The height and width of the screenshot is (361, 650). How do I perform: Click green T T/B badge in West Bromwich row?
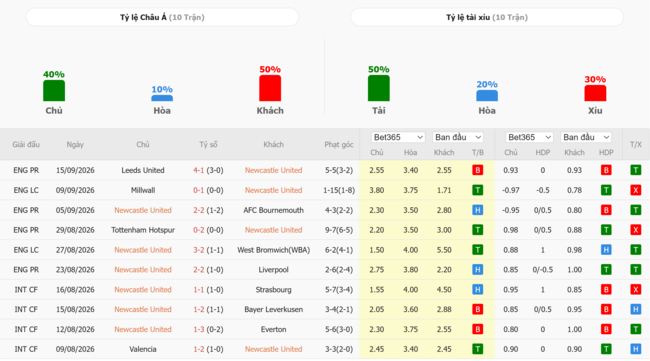tap(478, 250)
